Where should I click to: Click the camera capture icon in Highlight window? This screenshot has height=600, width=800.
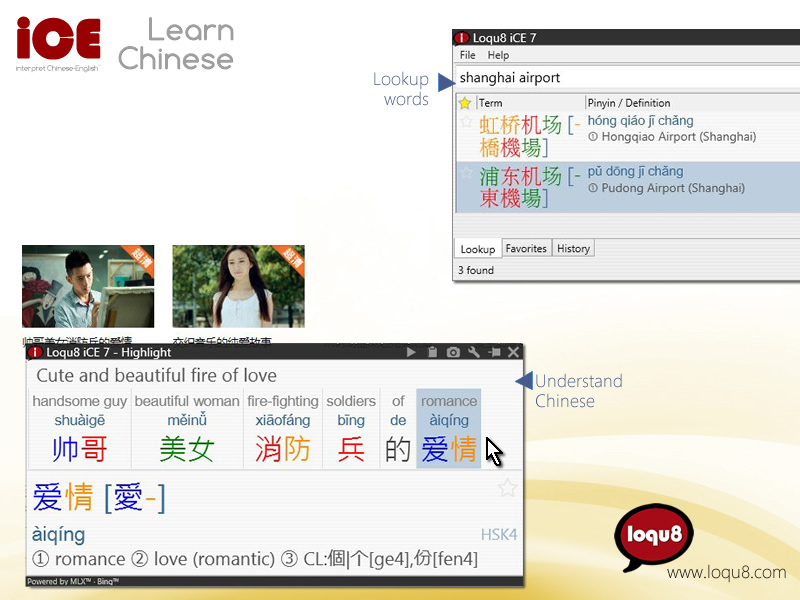[453, 352]
